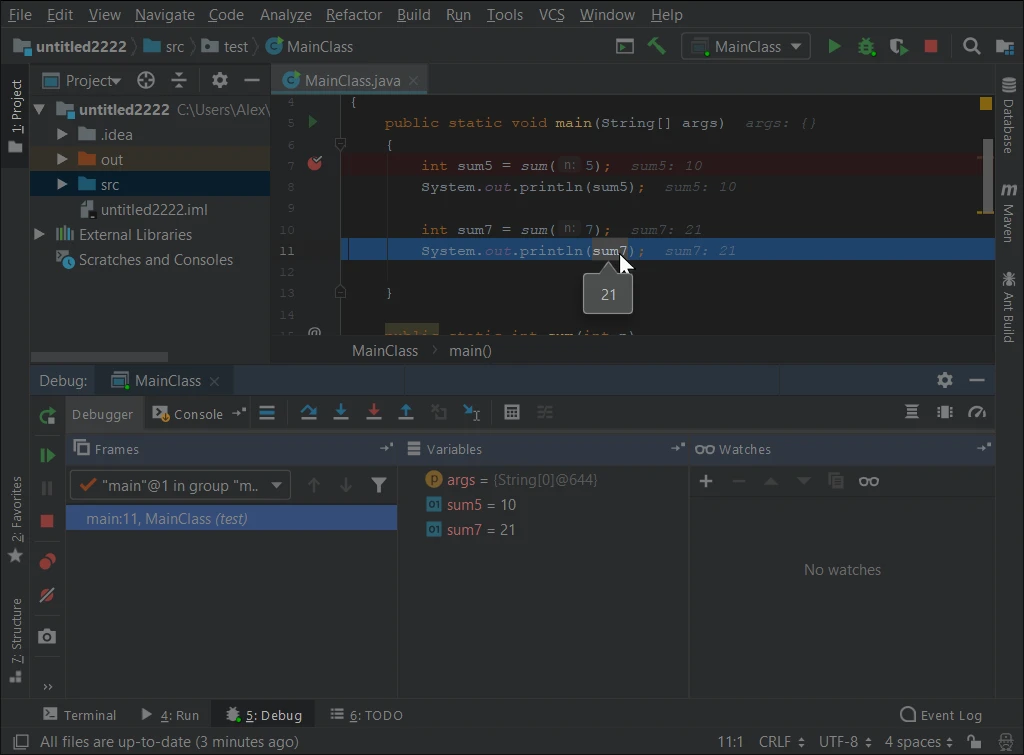Open the 6: TODO tool window
Screen dimensions: 1024x755
[x=366, y=715]
